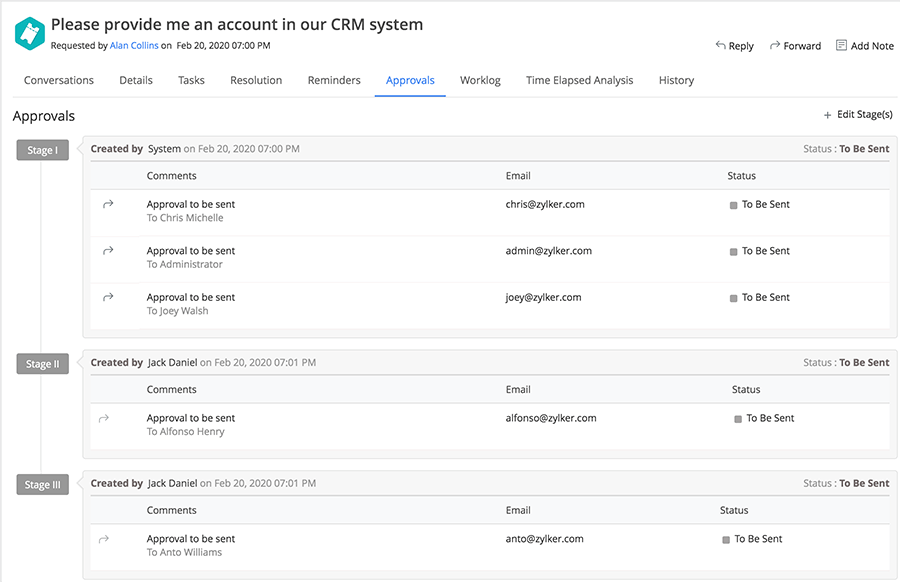Click the Forward arrow icon

pos(775,46)
